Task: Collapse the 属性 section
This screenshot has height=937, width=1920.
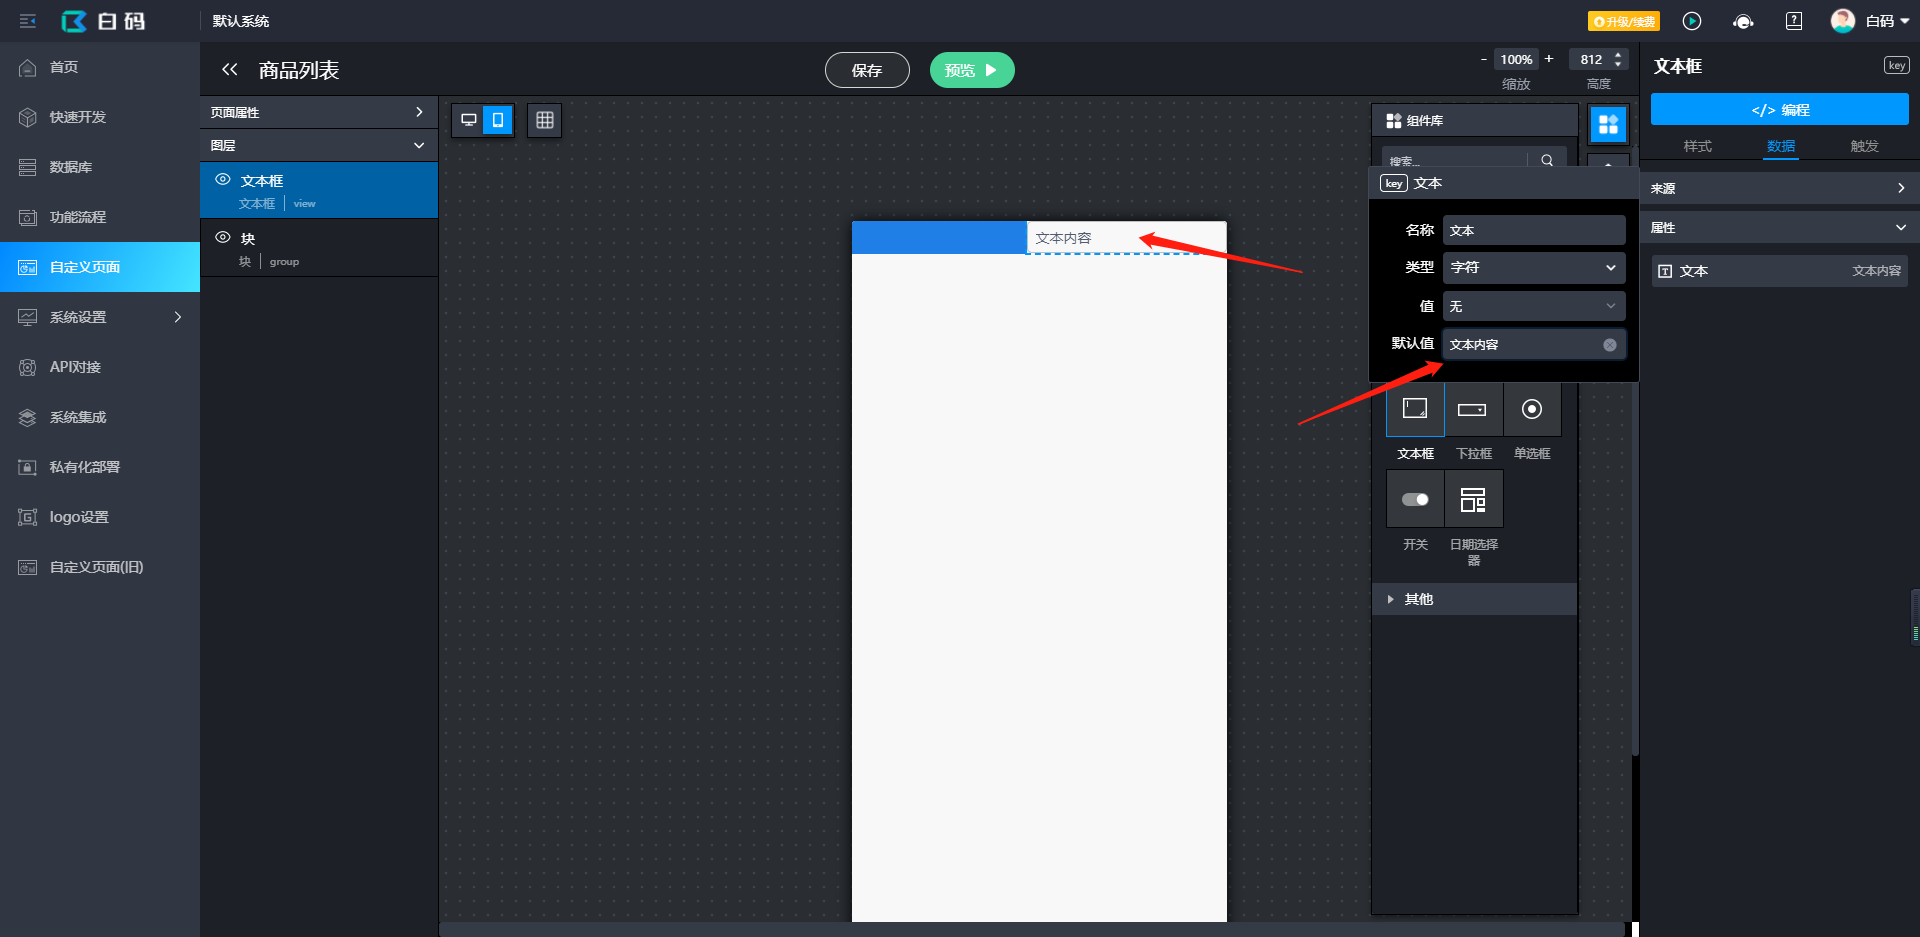Action: (1780, 228)
